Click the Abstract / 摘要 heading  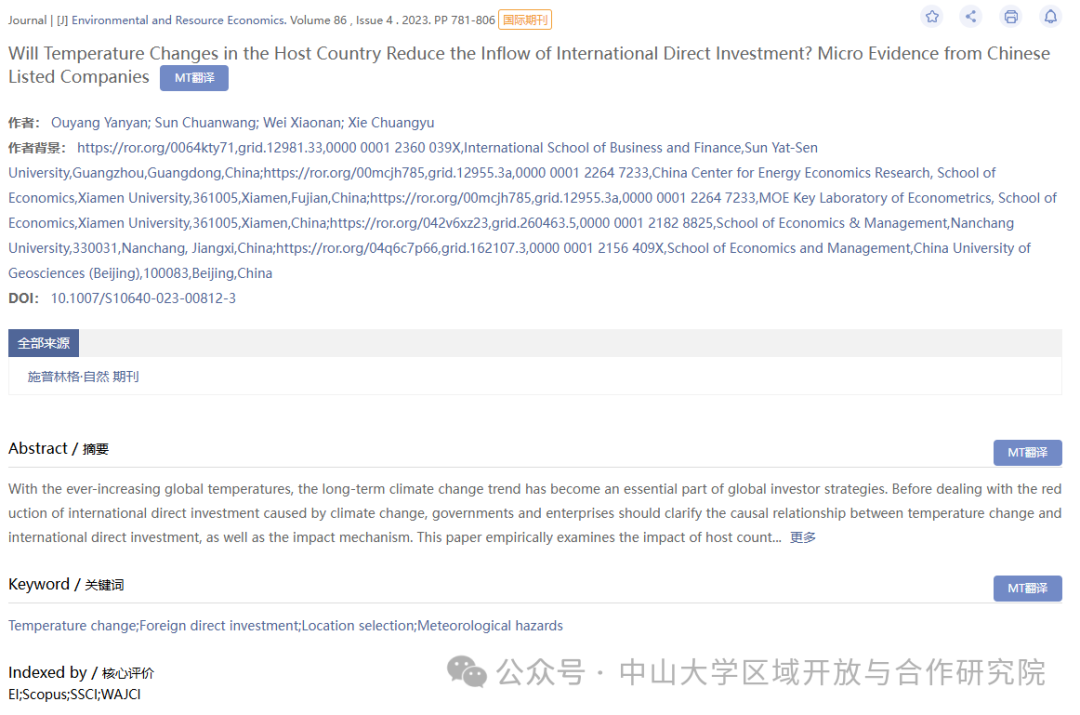point(59,448)
